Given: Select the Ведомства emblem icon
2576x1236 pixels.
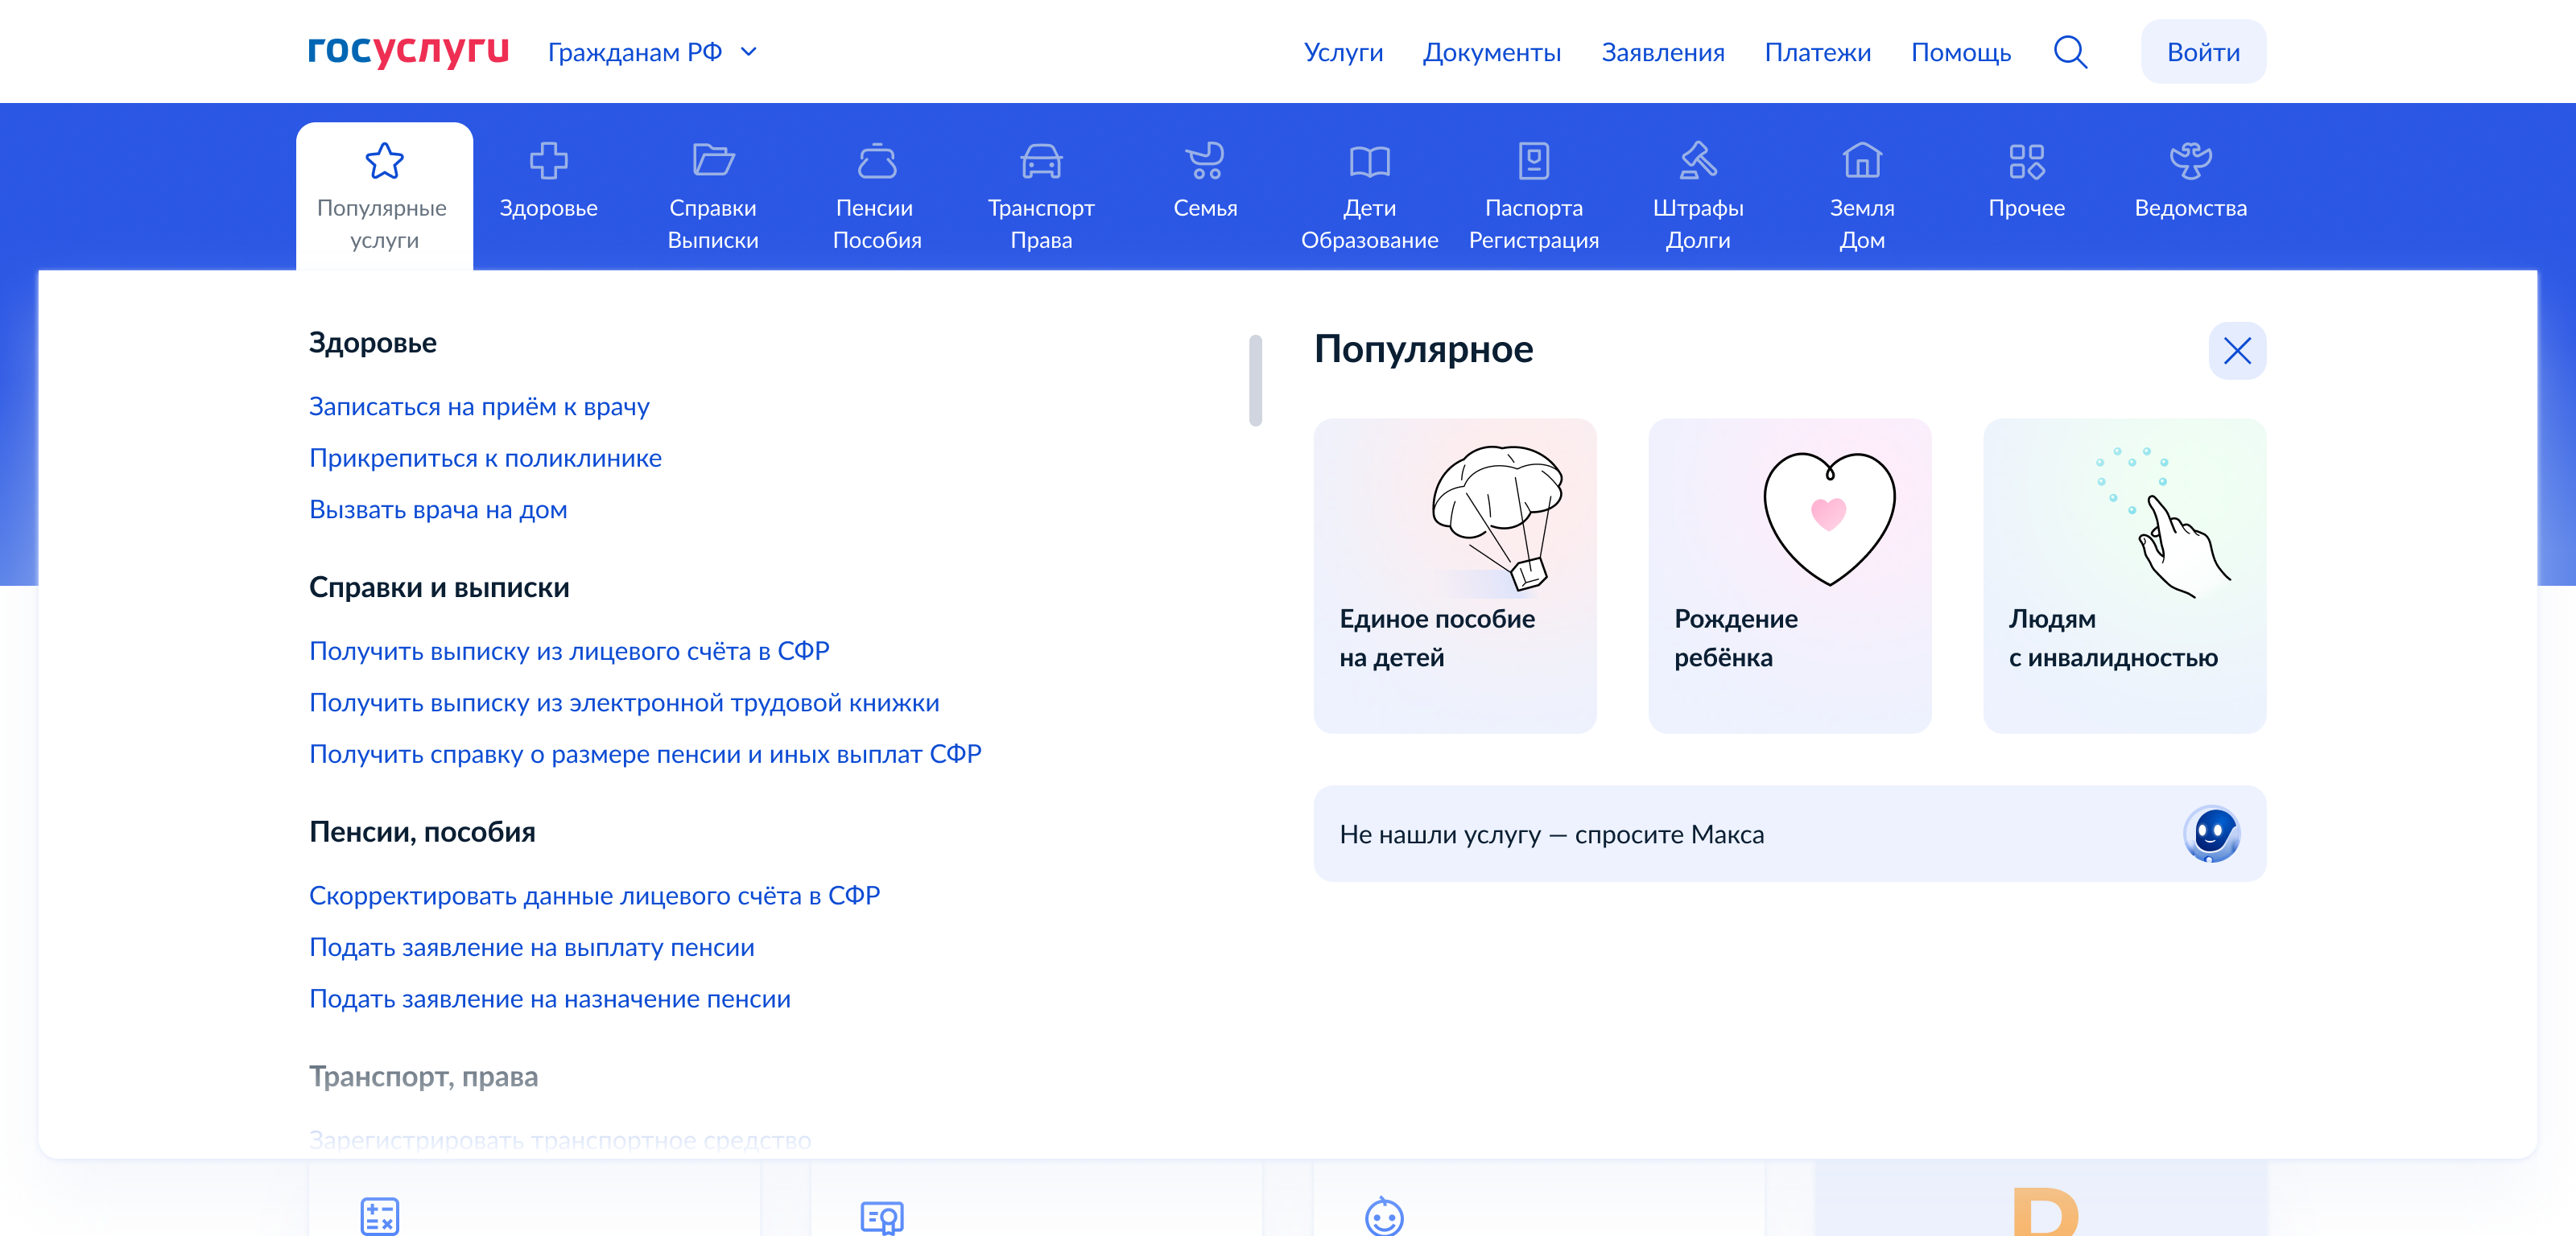Looking at the screenshot, I should coord(2190,161).
